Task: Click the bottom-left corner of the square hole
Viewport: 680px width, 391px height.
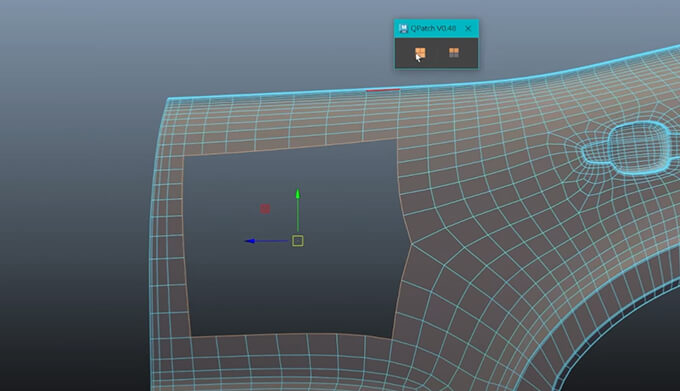Action: click(191, 336)
